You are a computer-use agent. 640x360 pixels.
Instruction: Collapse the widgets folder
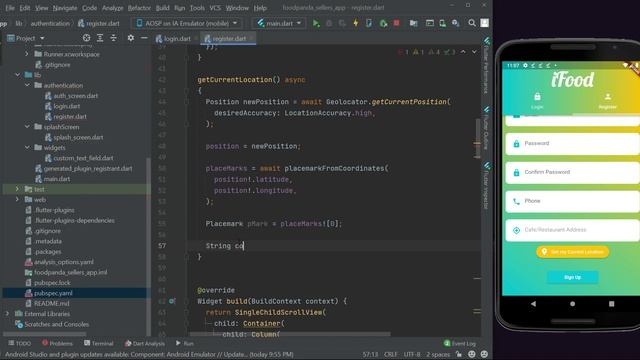click(x=27, y=147)
